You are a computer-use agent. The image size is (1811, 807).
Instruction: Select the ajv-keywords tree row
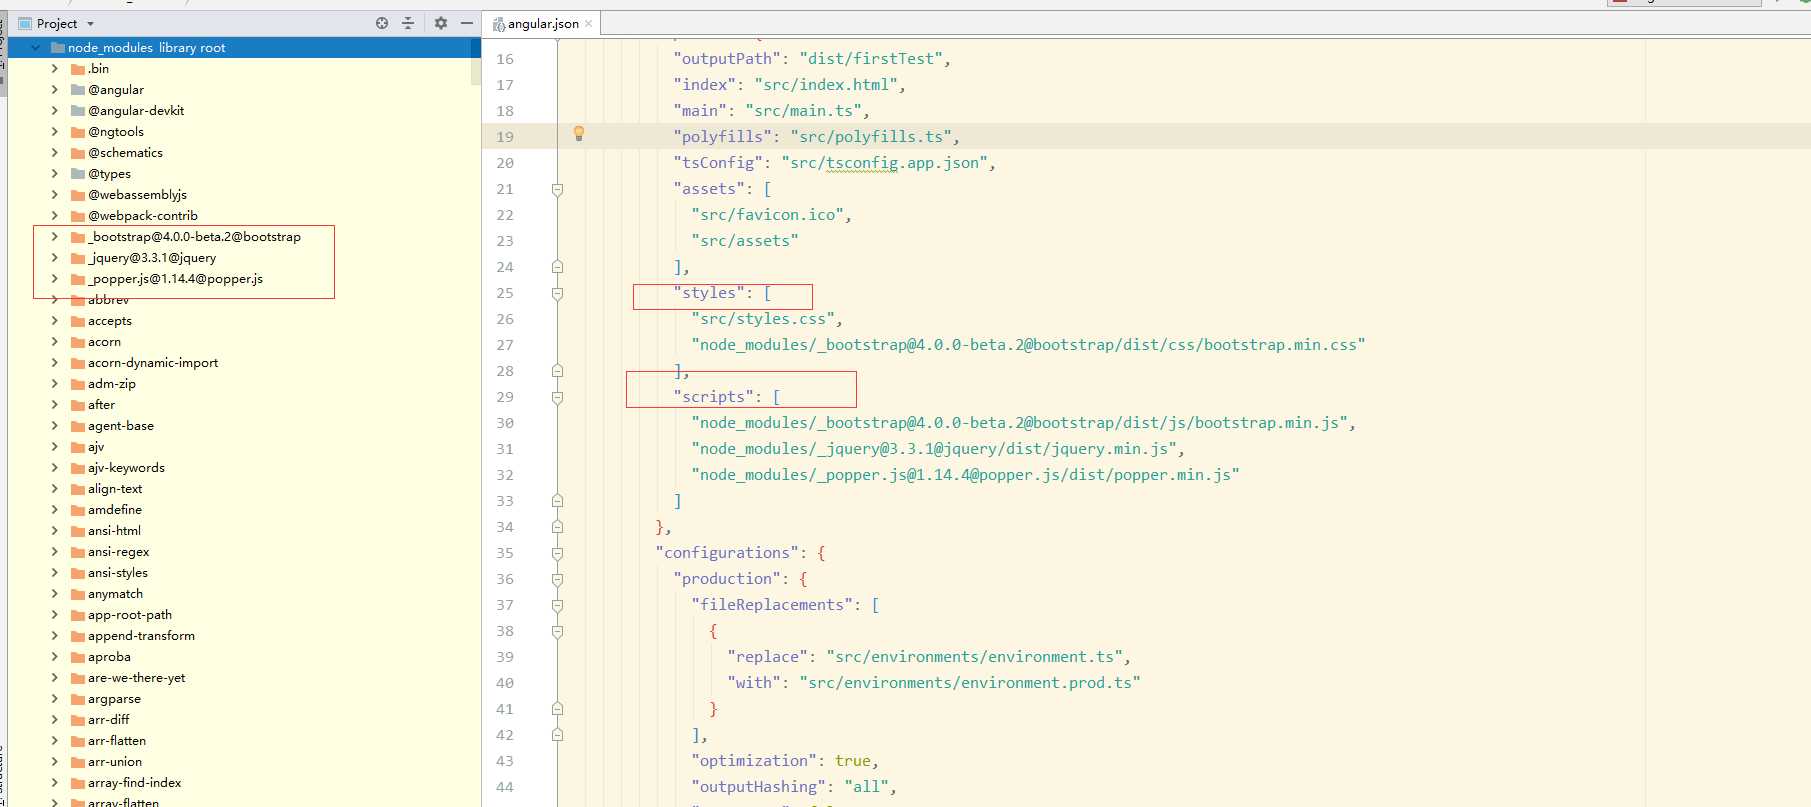click(244, 468)
